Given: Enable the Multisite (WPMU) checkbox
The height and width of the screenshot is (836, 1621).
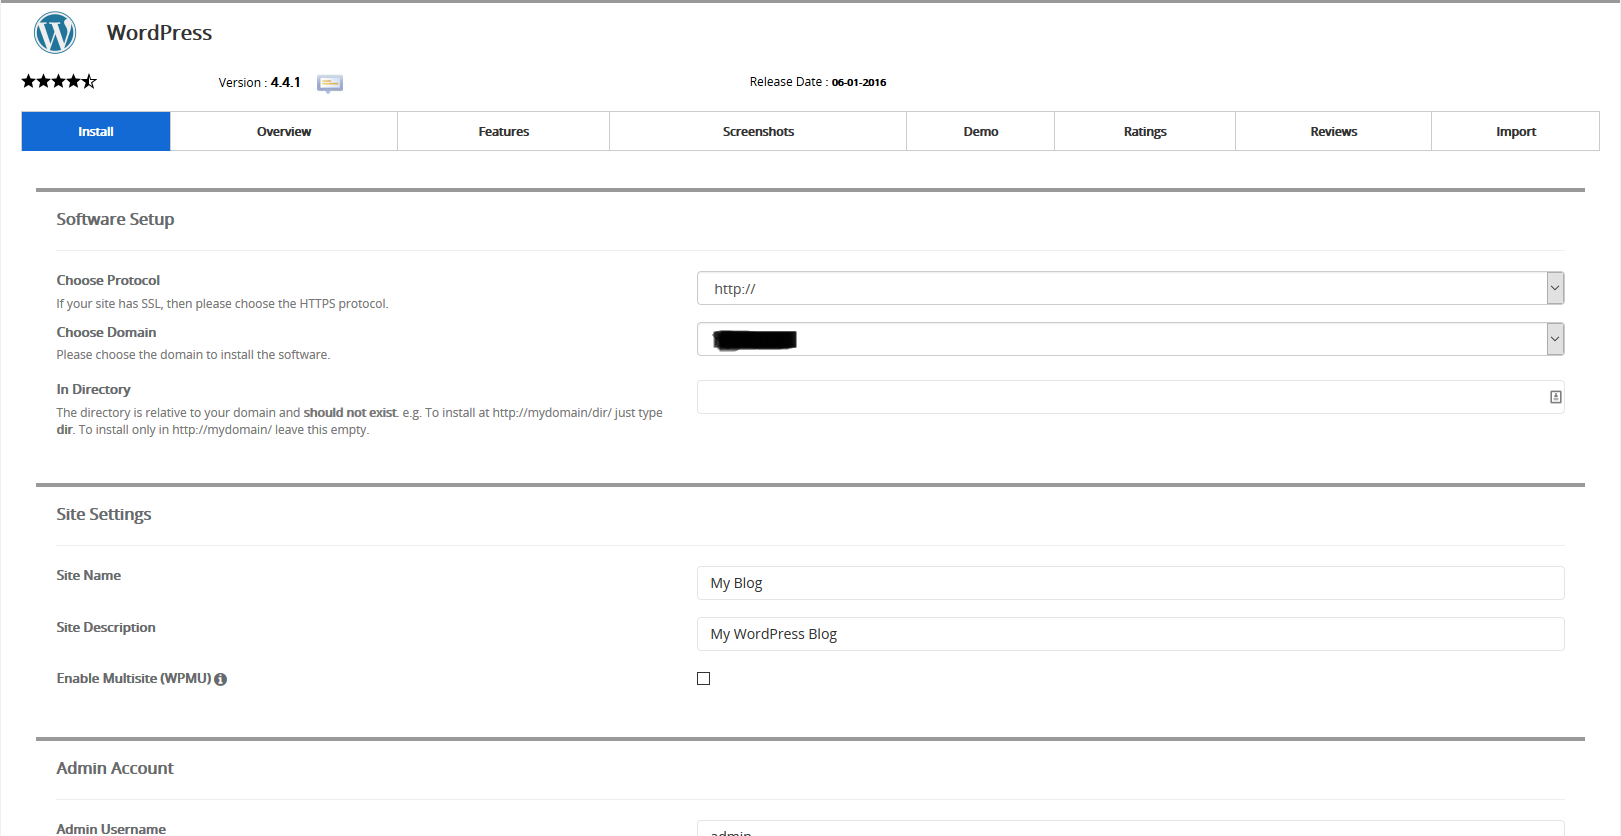Looking at the screenshot, I should tap(704, 679).
